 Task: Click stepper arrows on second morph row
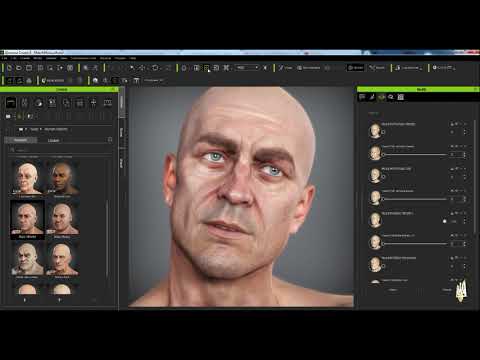click(x=465, y=155)
